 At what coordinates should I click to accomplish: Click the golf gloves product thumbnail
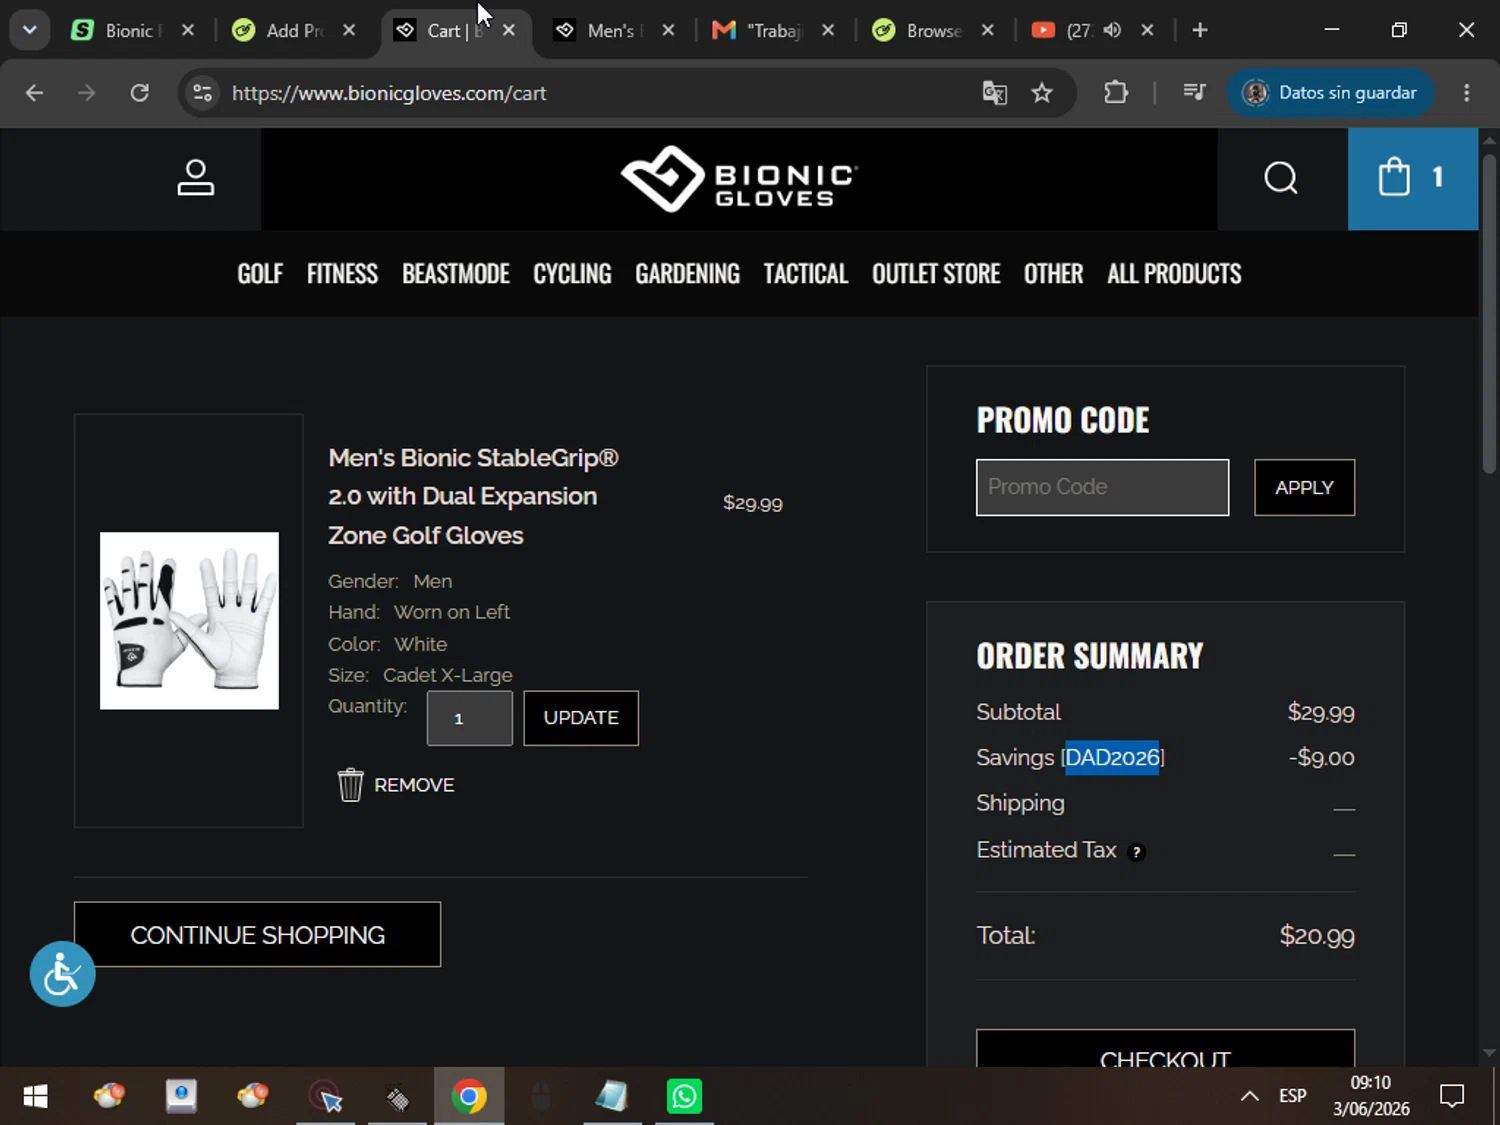[x=189, y=621]
